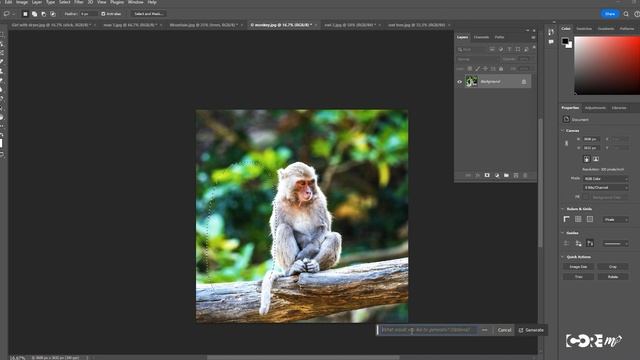Toggle Lock position icon
640x360 pixels.
[485, 69]
